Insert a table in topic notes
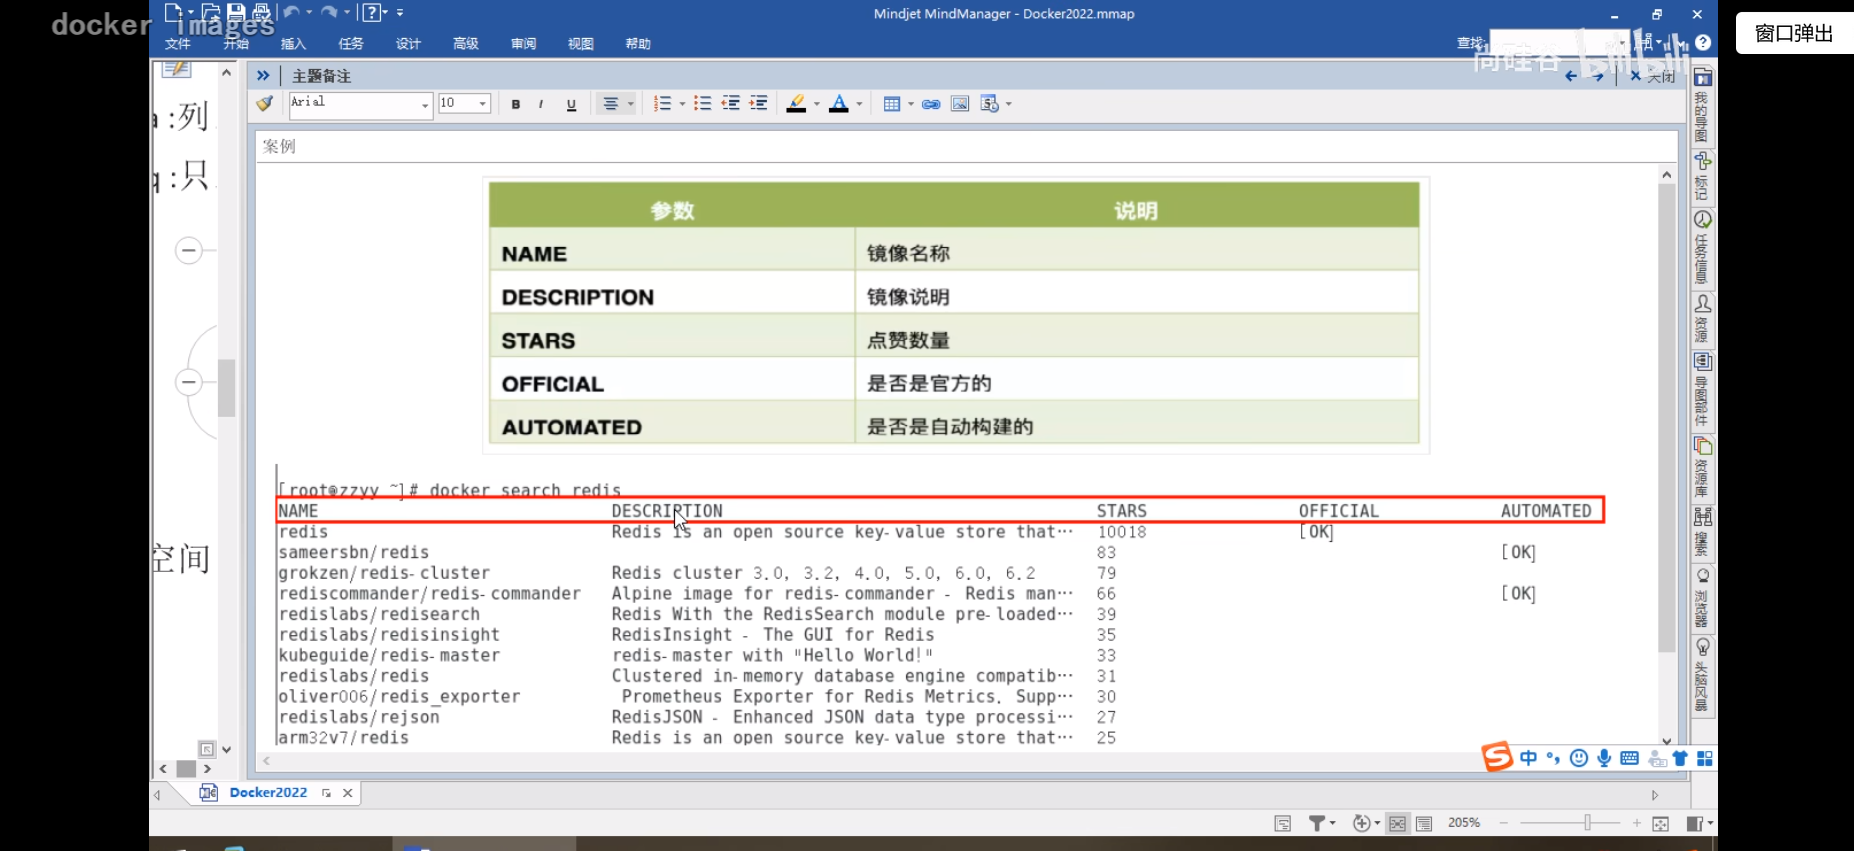The height and width of the screenshot is (851, 1854). click(892, 104)
